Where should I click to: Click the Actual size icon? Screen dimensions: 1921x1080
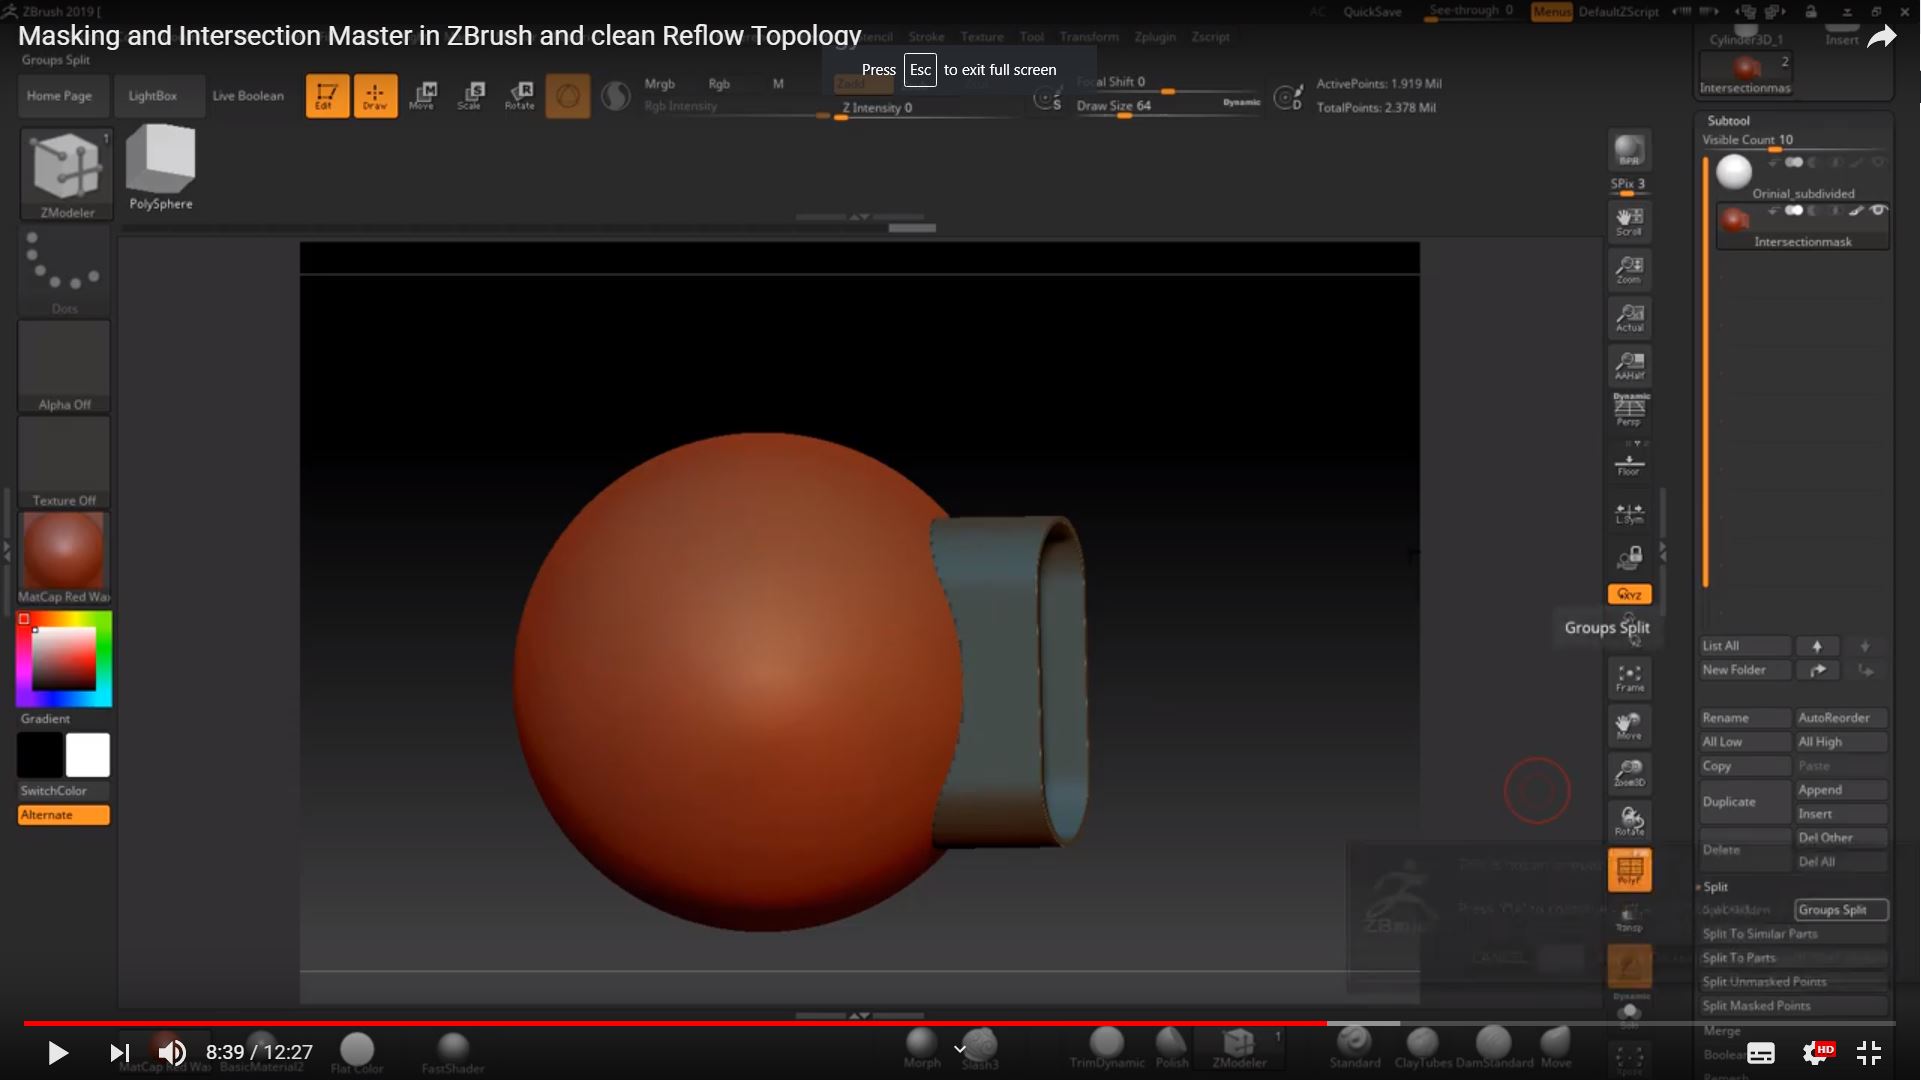tap(1629, 317)
